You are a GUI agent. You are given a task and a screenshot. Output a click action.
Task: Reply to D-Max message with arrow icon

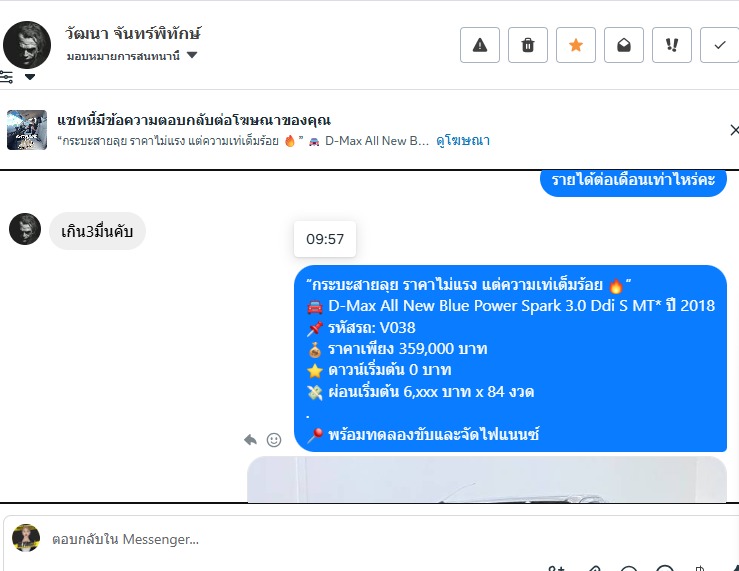point(250,440)
